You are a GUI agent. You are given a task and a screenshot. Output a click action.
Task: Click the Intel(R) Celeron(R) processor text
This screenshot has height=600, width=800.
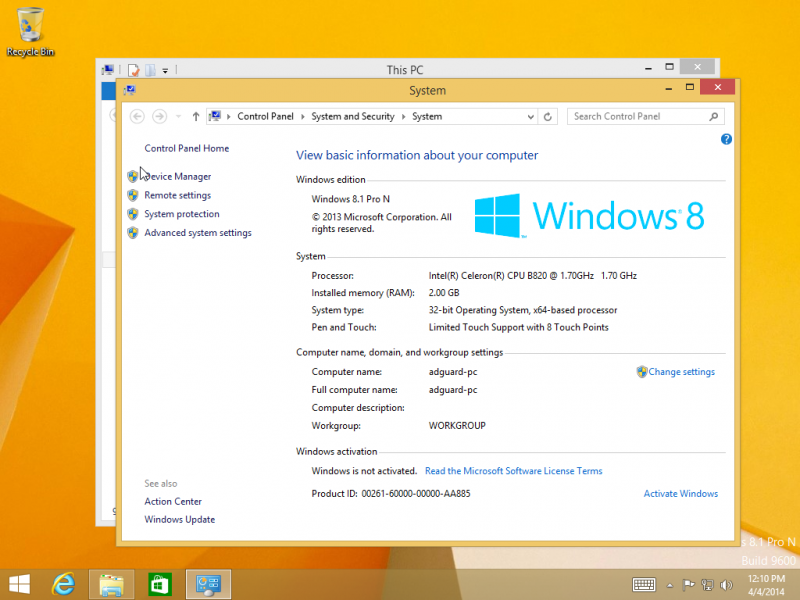pyautogui.click(x=533, y=276)
